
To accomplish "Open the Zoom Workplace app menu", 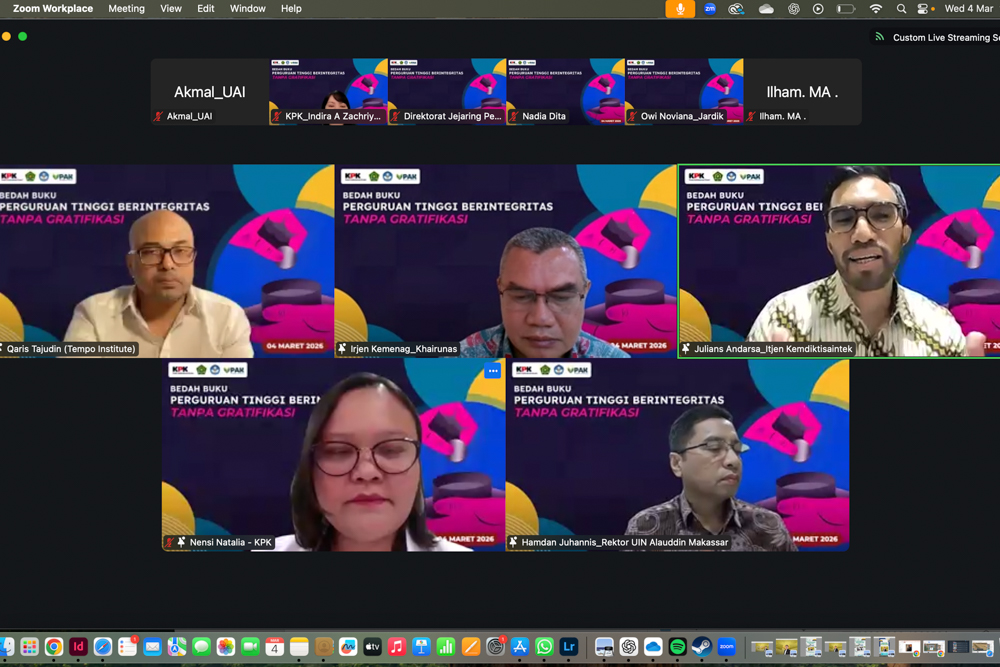I will (53, 9).
